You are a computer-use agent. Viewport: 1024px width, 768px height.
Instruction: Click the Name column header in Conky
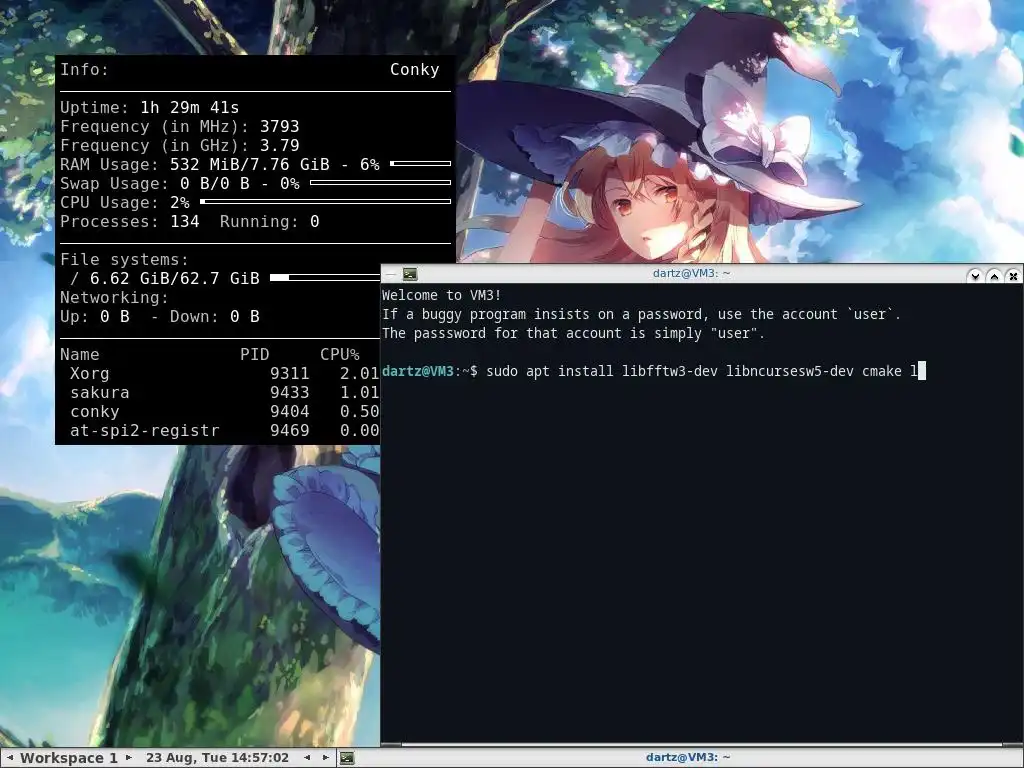coord(80,355)
